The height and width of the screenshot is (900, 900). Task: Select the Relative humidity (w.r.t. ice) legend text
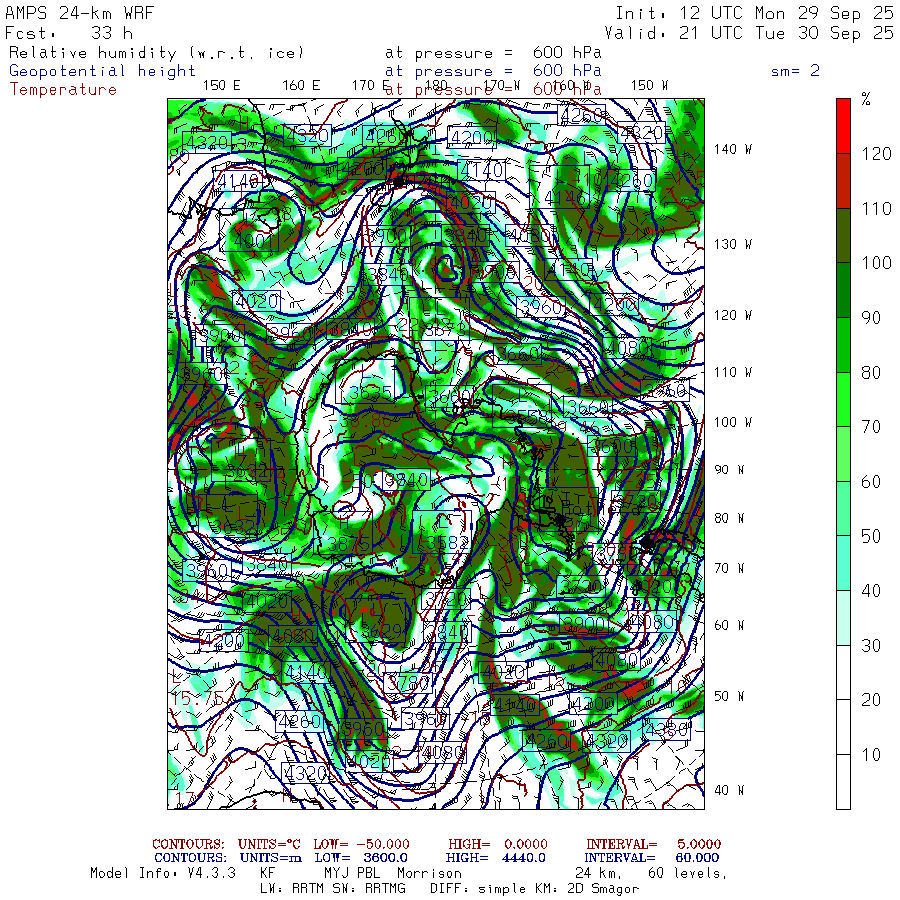(x=156, y=52)
